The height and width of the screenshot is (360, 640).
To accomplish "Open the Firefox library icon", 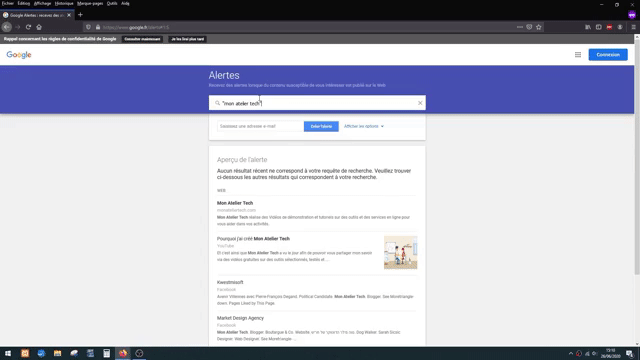I will (588, 27).
